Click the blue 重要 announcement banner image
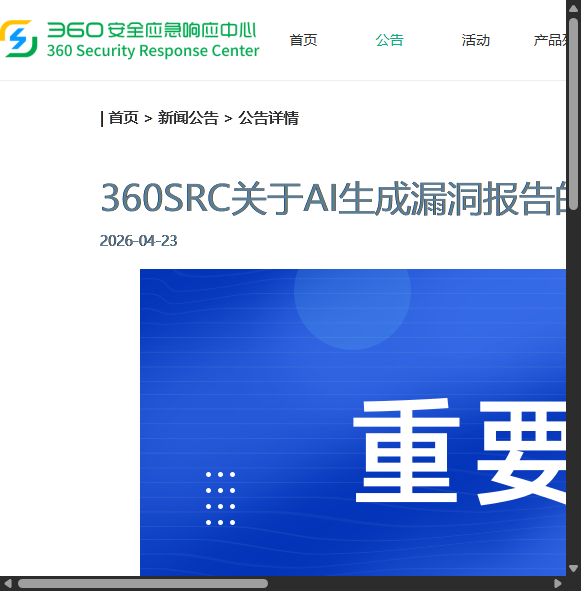 (x=353, y=422)
